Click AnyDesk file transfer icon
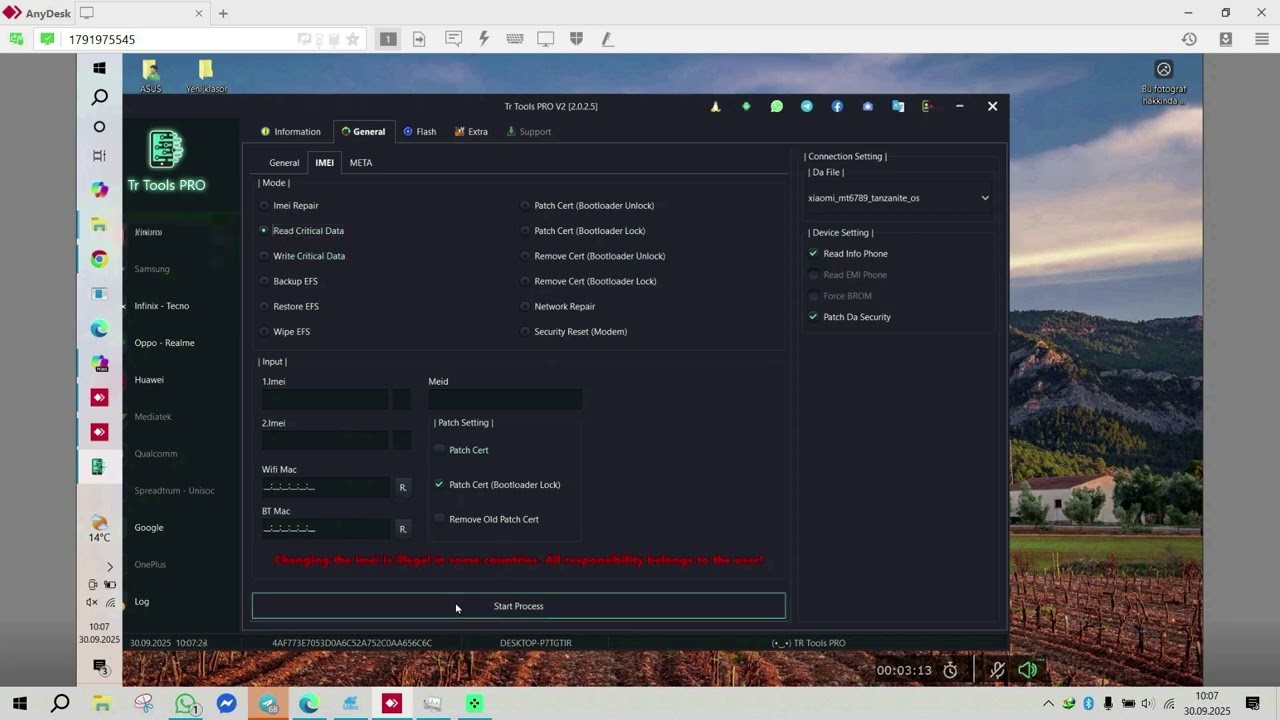 419,39
